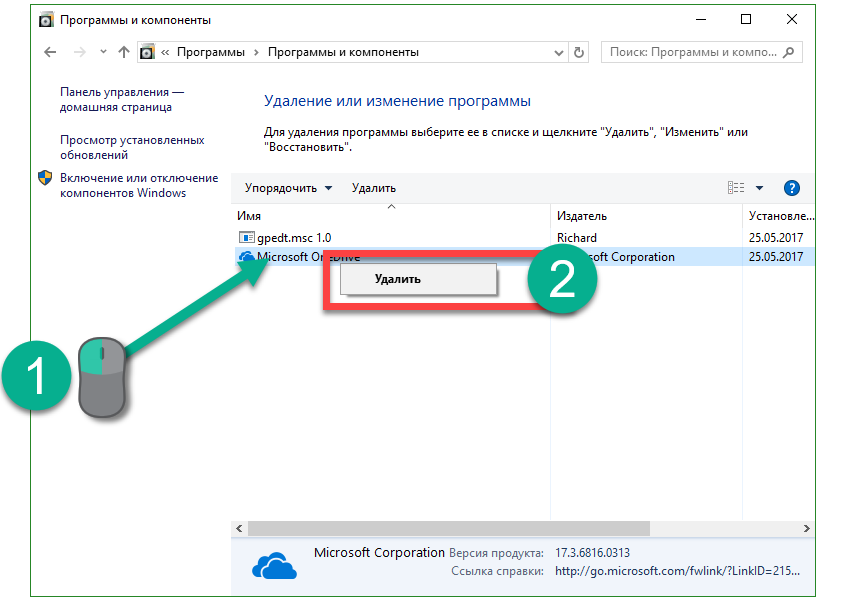Sort list by Издатель column header
The height and width of the screenshot is (600, 844).
[581, 216]
